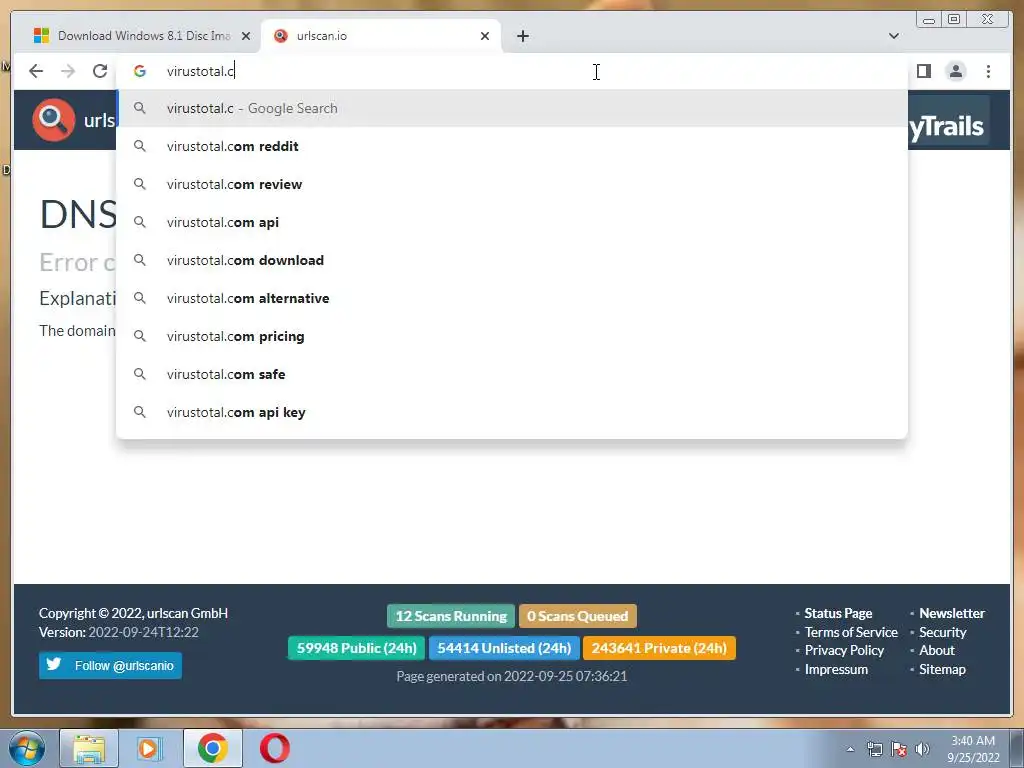Viewport: 1024px width, 768px height.
Task: Pick the 'virustotal.com api key' suggestion
Action: 511,412
